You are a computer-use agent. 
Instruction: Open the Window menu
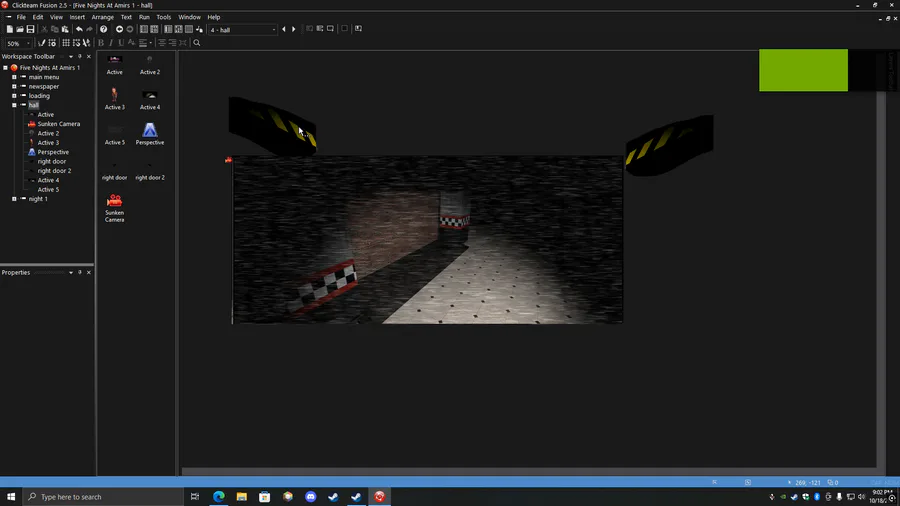[189, 17]
